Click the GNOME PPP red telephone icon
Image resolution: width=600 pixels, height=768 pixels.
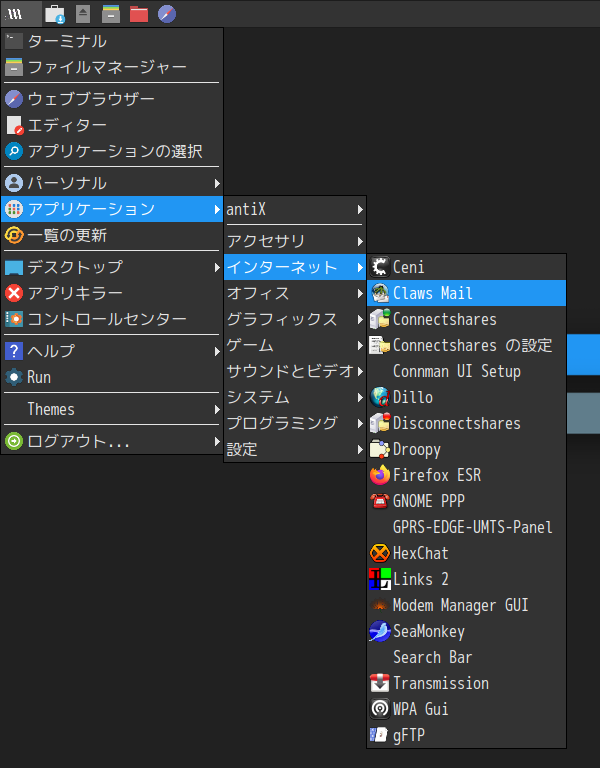click(380, 501)
